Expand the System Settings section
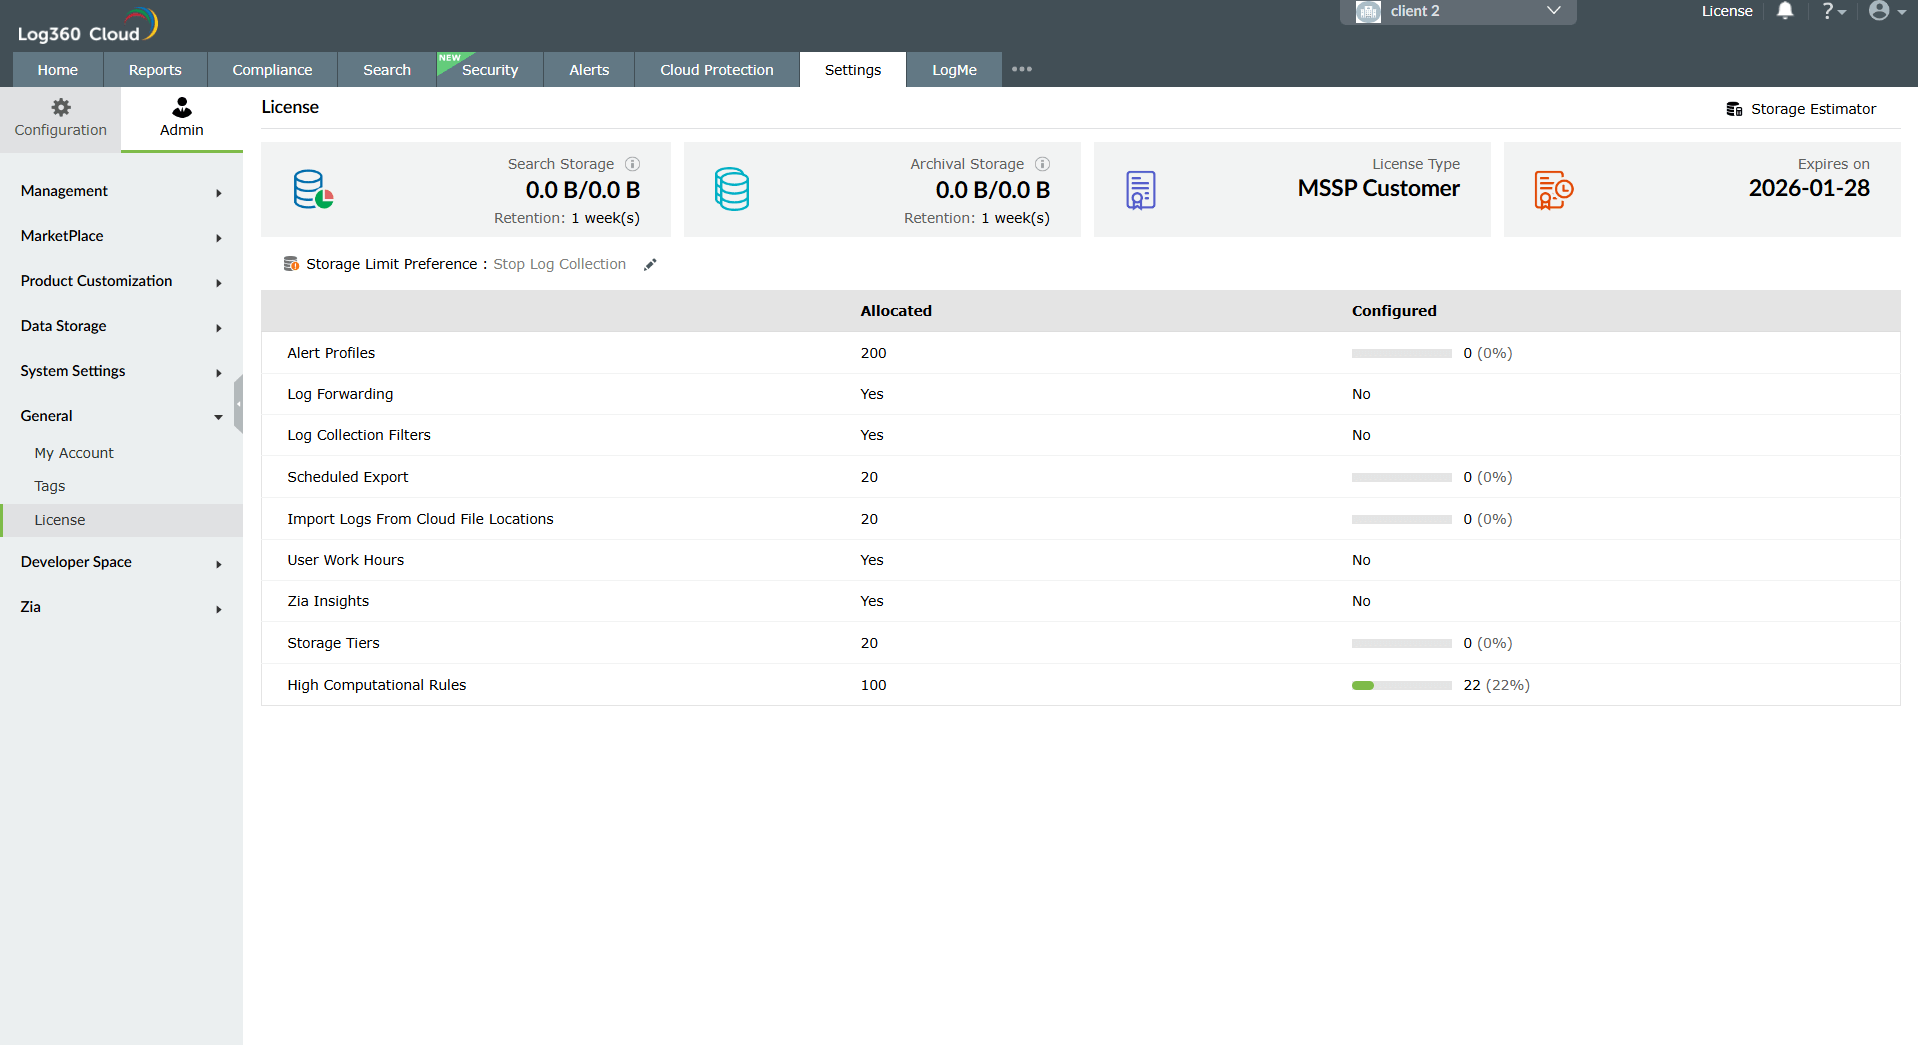Image resolution: width=1918 pixels, height=1045 pixels. tap(121, 371)
